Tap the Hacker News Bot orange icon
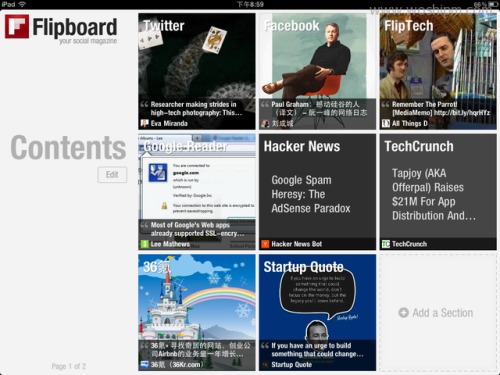This screenshot has width=500, height=375. [x=265, y=244]
